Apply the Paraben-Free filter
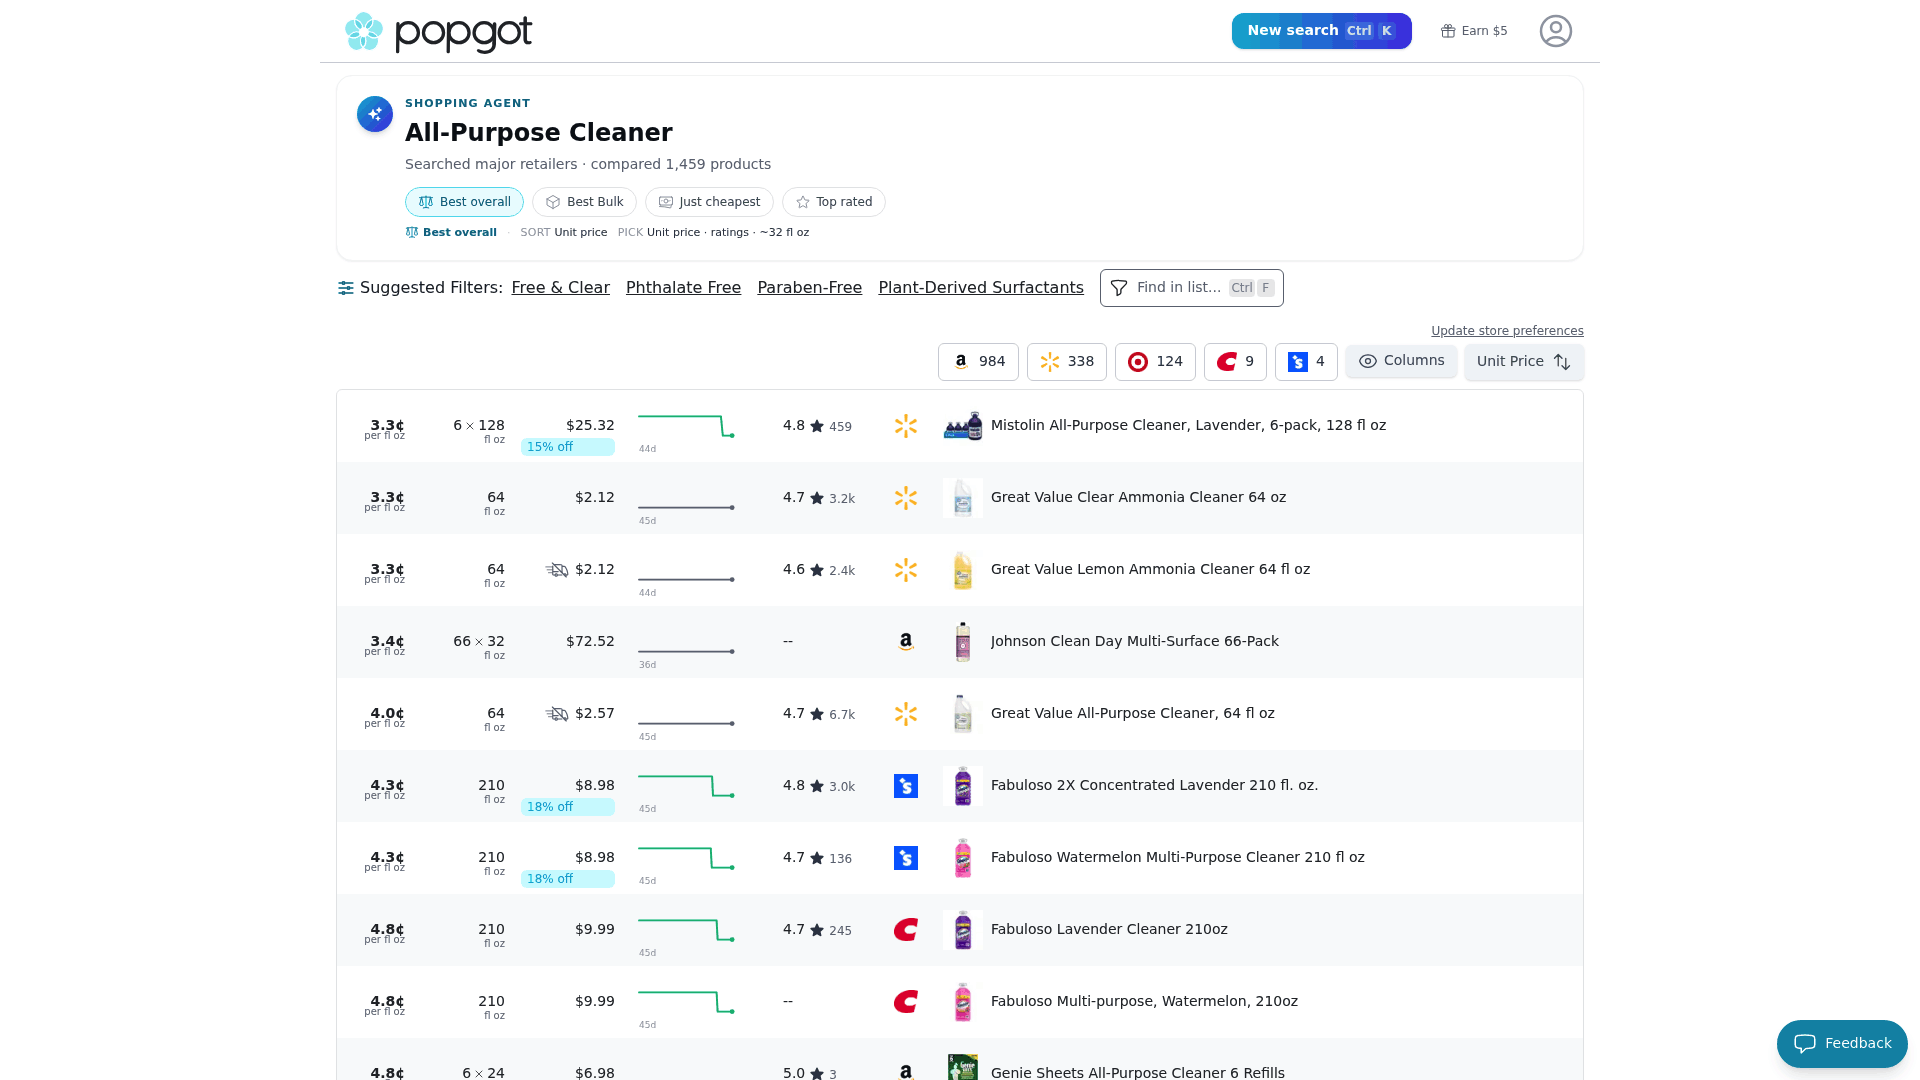The height and width of the screenshot is (1080, 1920). point(809,288)
